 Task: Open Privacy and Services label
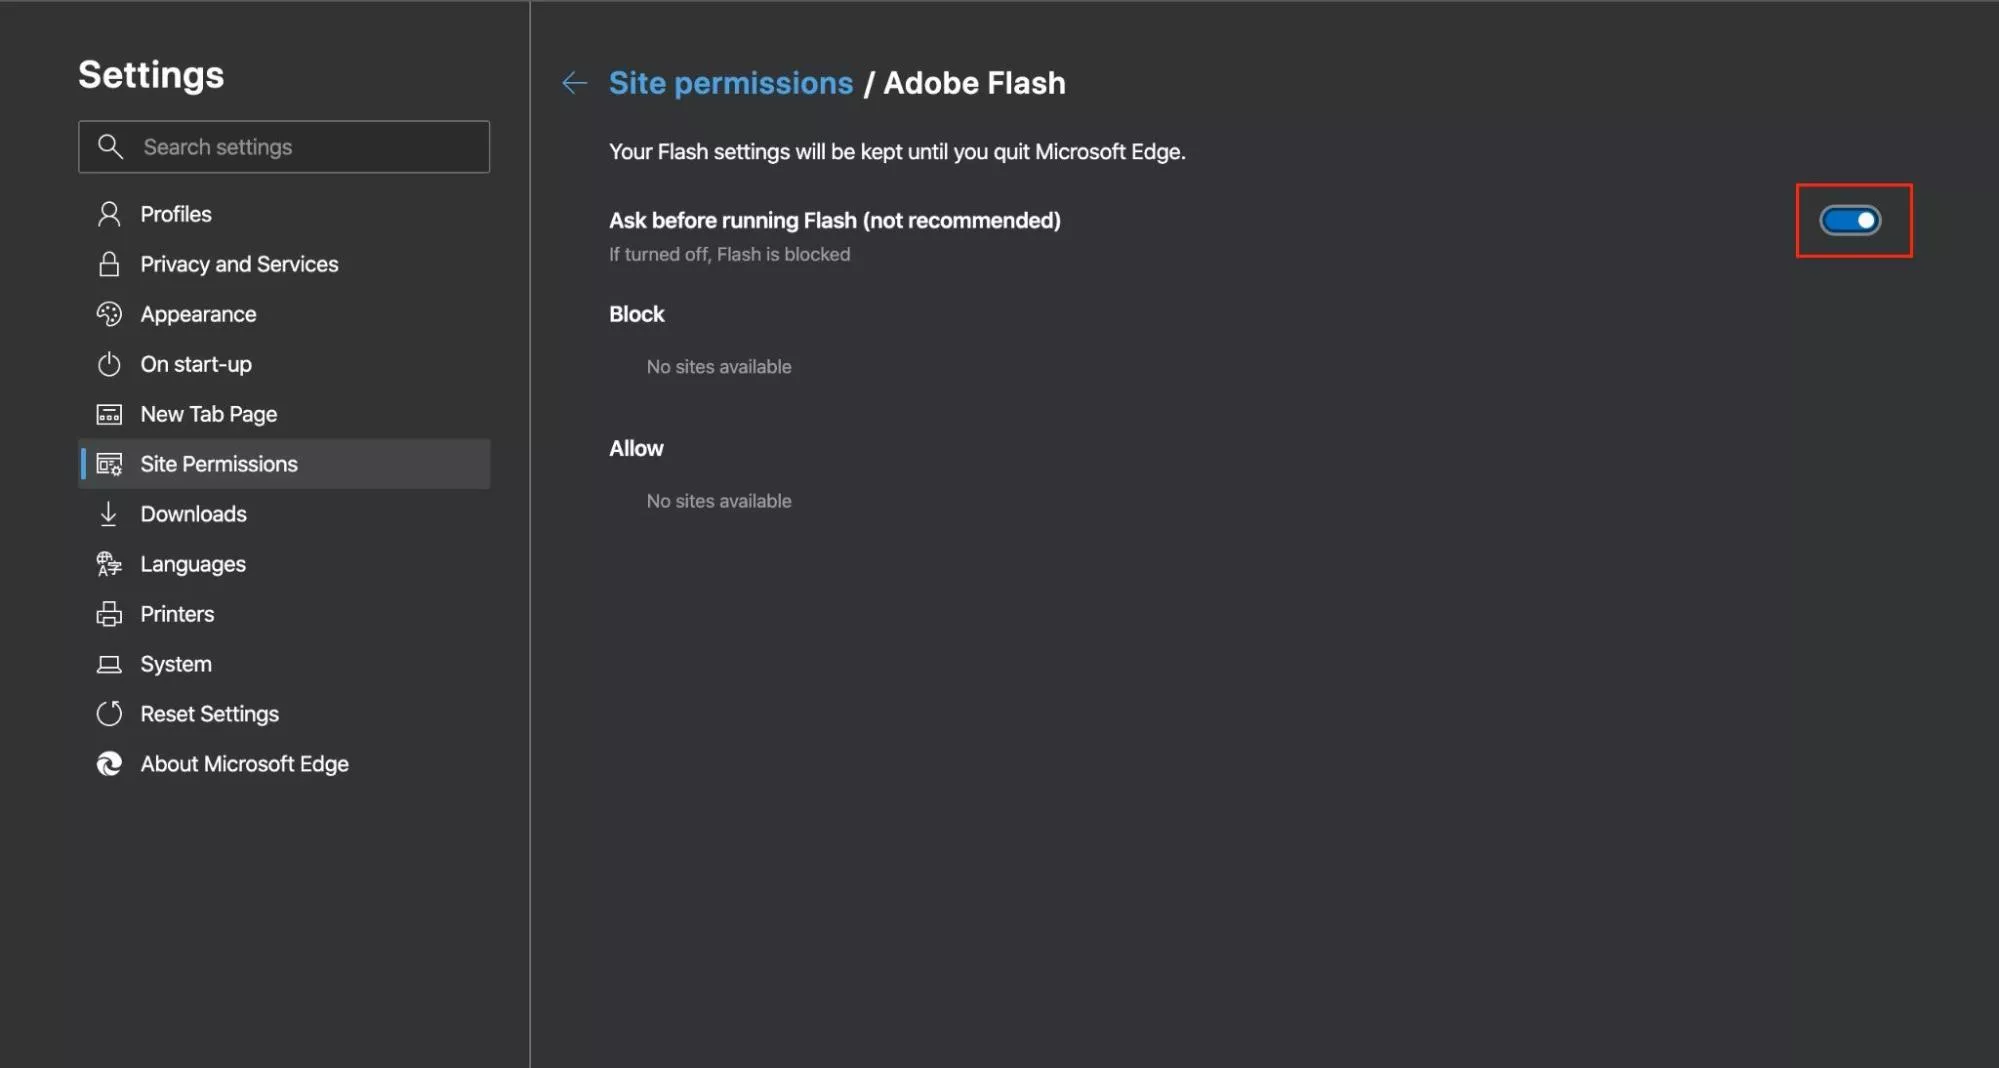[239, 264]
